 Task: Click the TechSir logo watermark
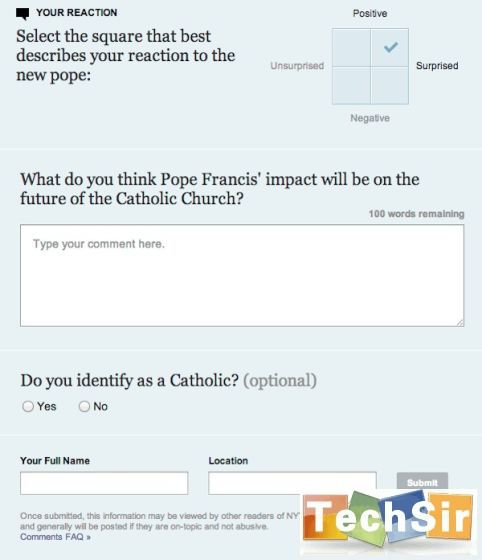388,520
